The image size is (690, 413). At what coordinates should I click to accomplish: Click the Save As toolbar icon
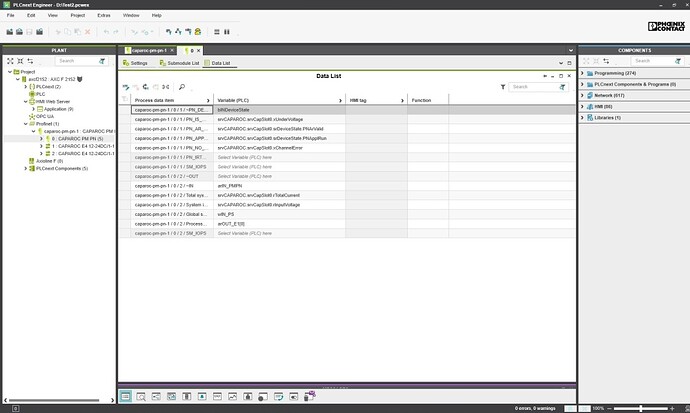point(40,32)
